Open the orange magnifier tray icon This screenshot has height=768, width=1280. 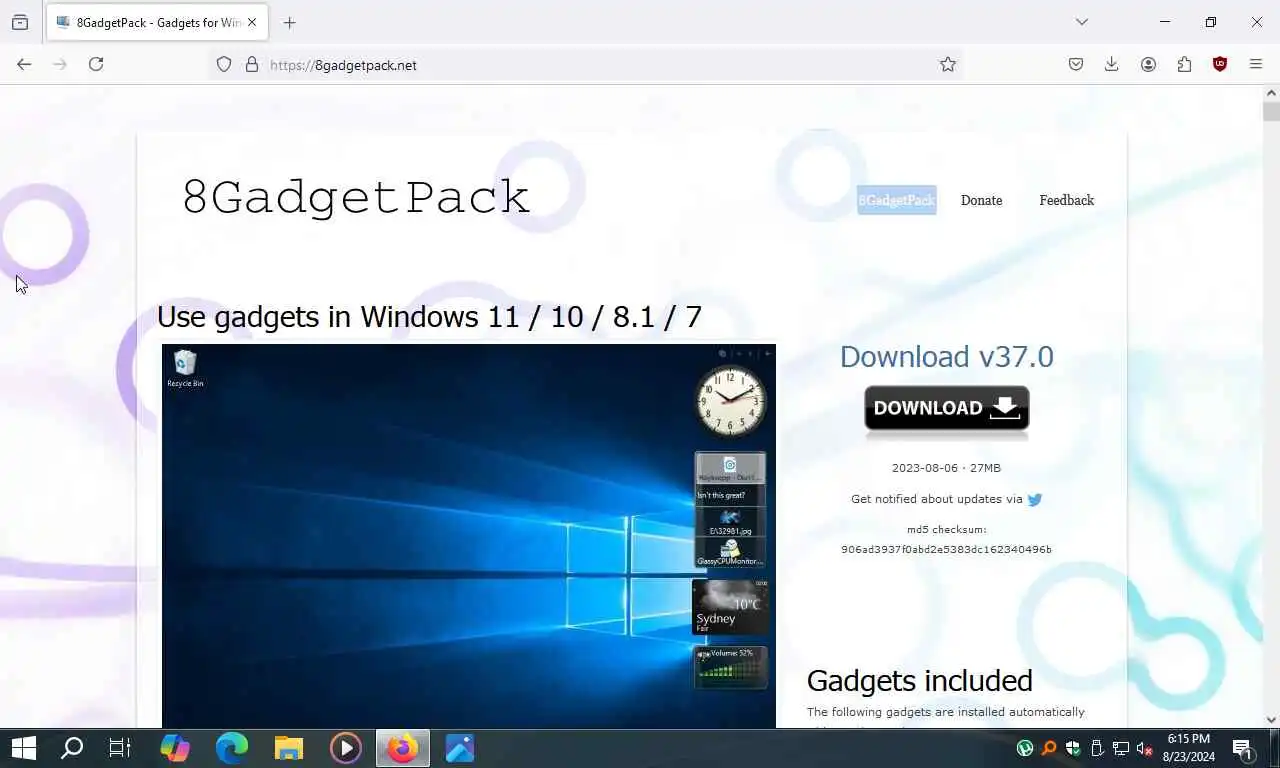click(x=1049, y=748)
